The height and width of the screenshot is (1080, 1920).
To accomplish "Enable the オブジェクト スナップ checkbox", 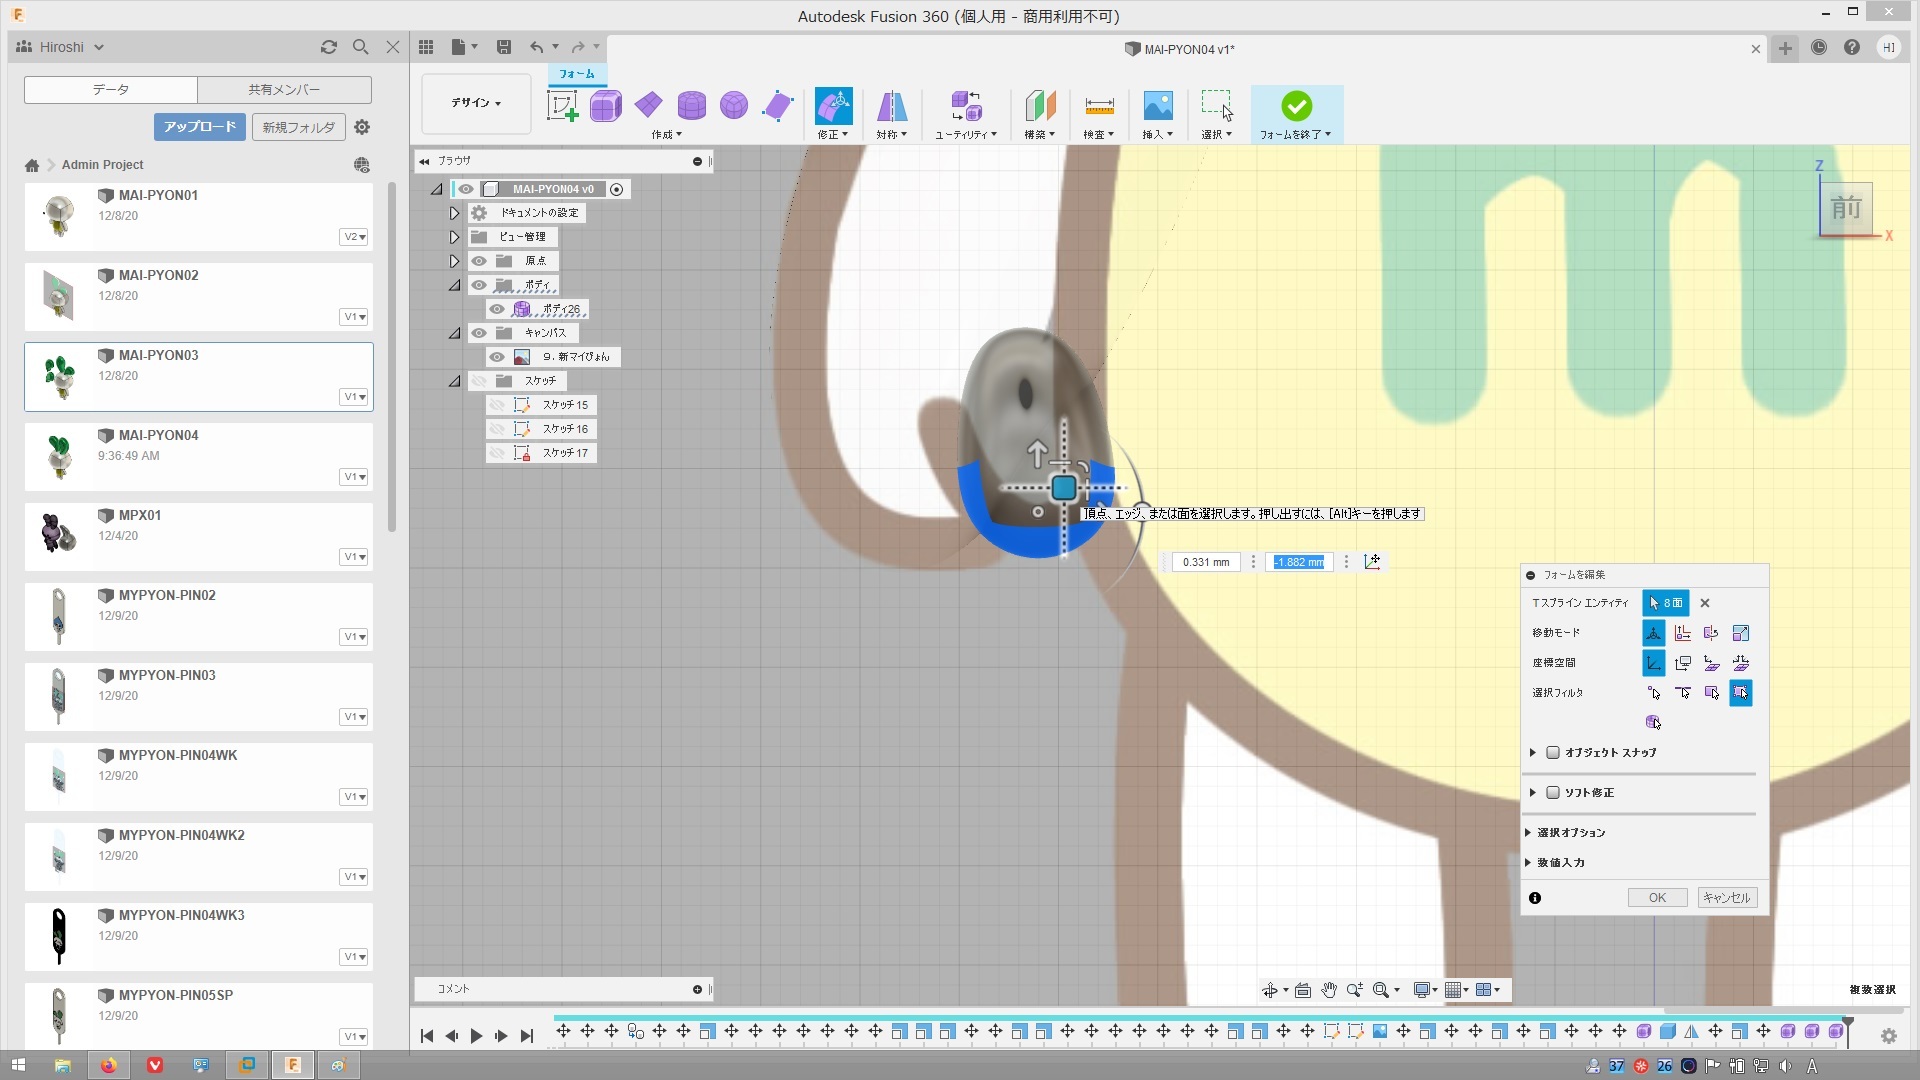I will pyautogui.click(x=1553, y=753).
